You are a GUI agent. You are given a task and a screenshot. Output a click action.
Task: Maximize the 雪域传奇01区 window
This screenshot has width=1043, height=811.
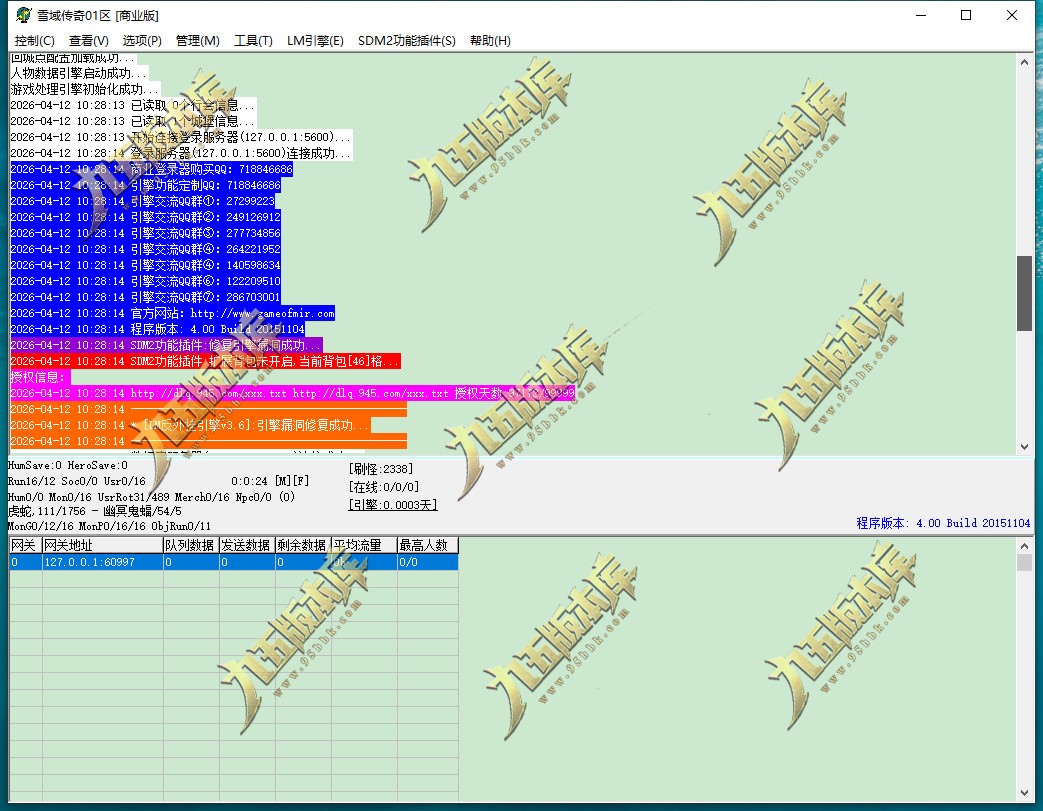tap(966, 15)
